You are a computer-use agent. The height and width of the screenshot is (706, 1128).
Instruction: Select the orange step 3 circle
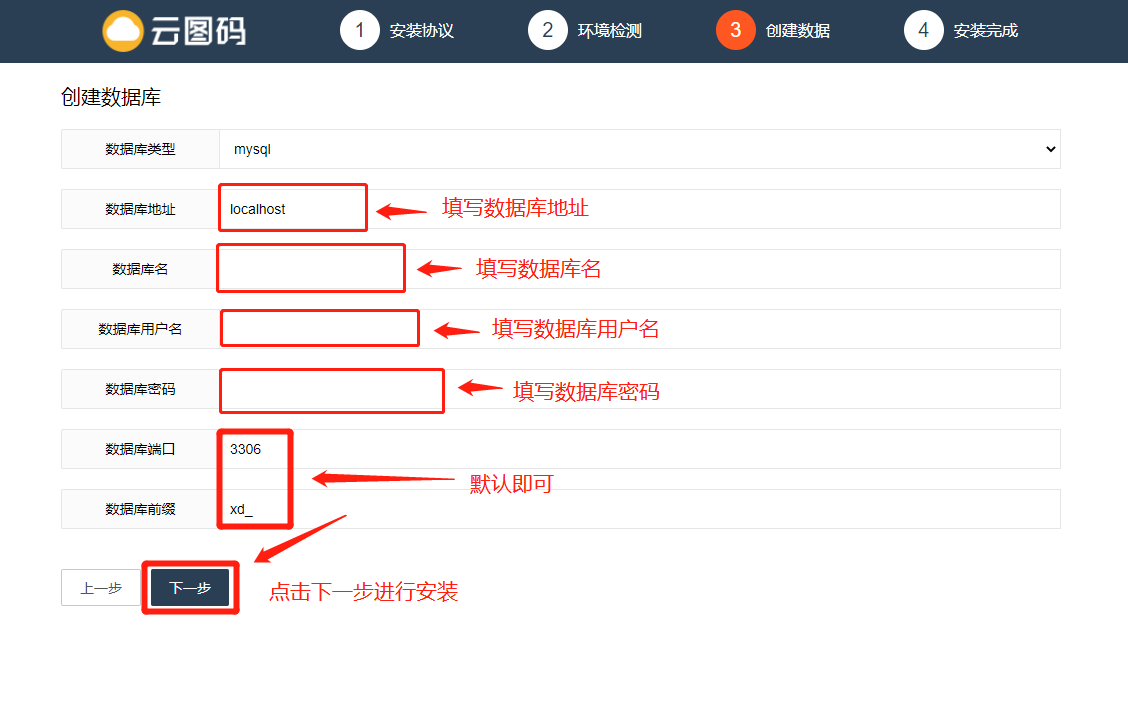735,30
